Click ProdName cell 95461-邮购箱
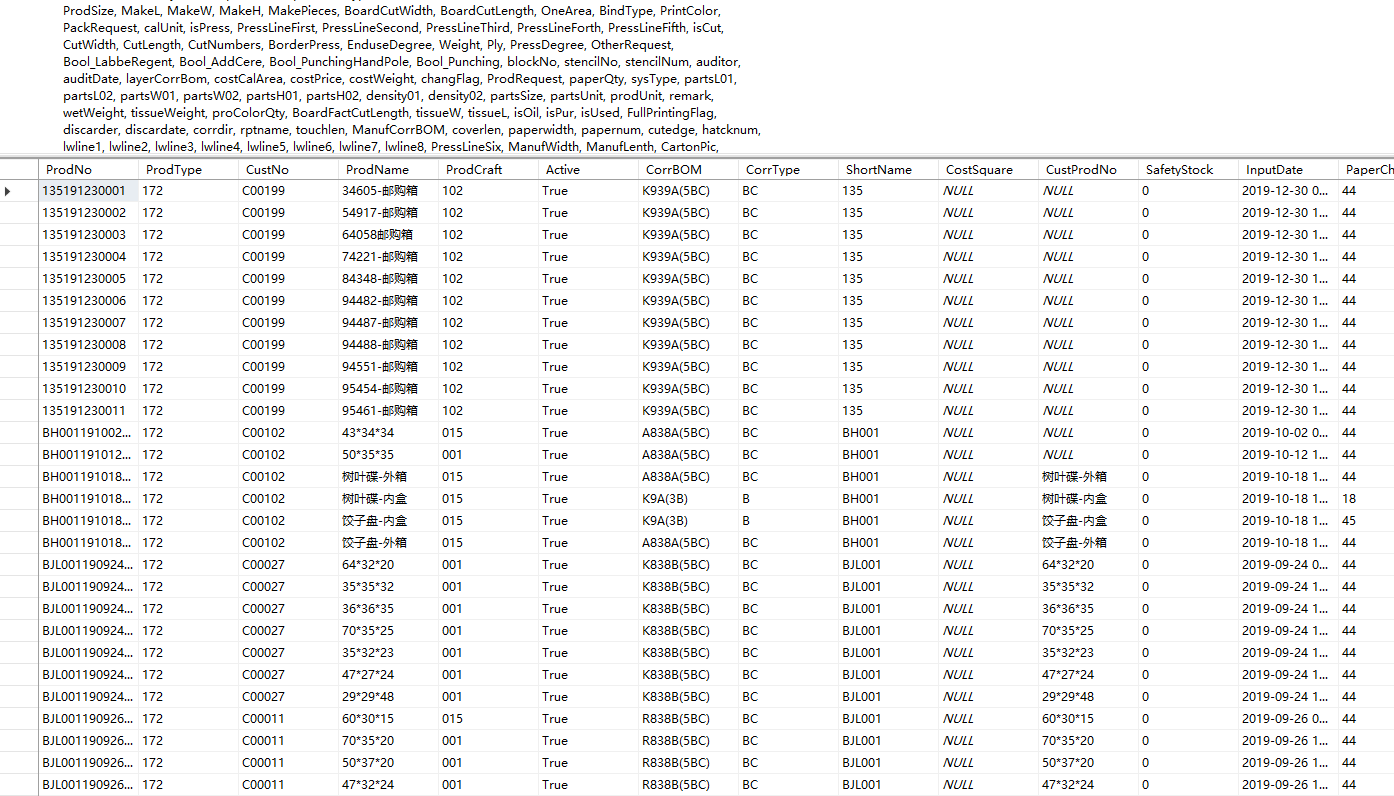 tap(388, 411)
